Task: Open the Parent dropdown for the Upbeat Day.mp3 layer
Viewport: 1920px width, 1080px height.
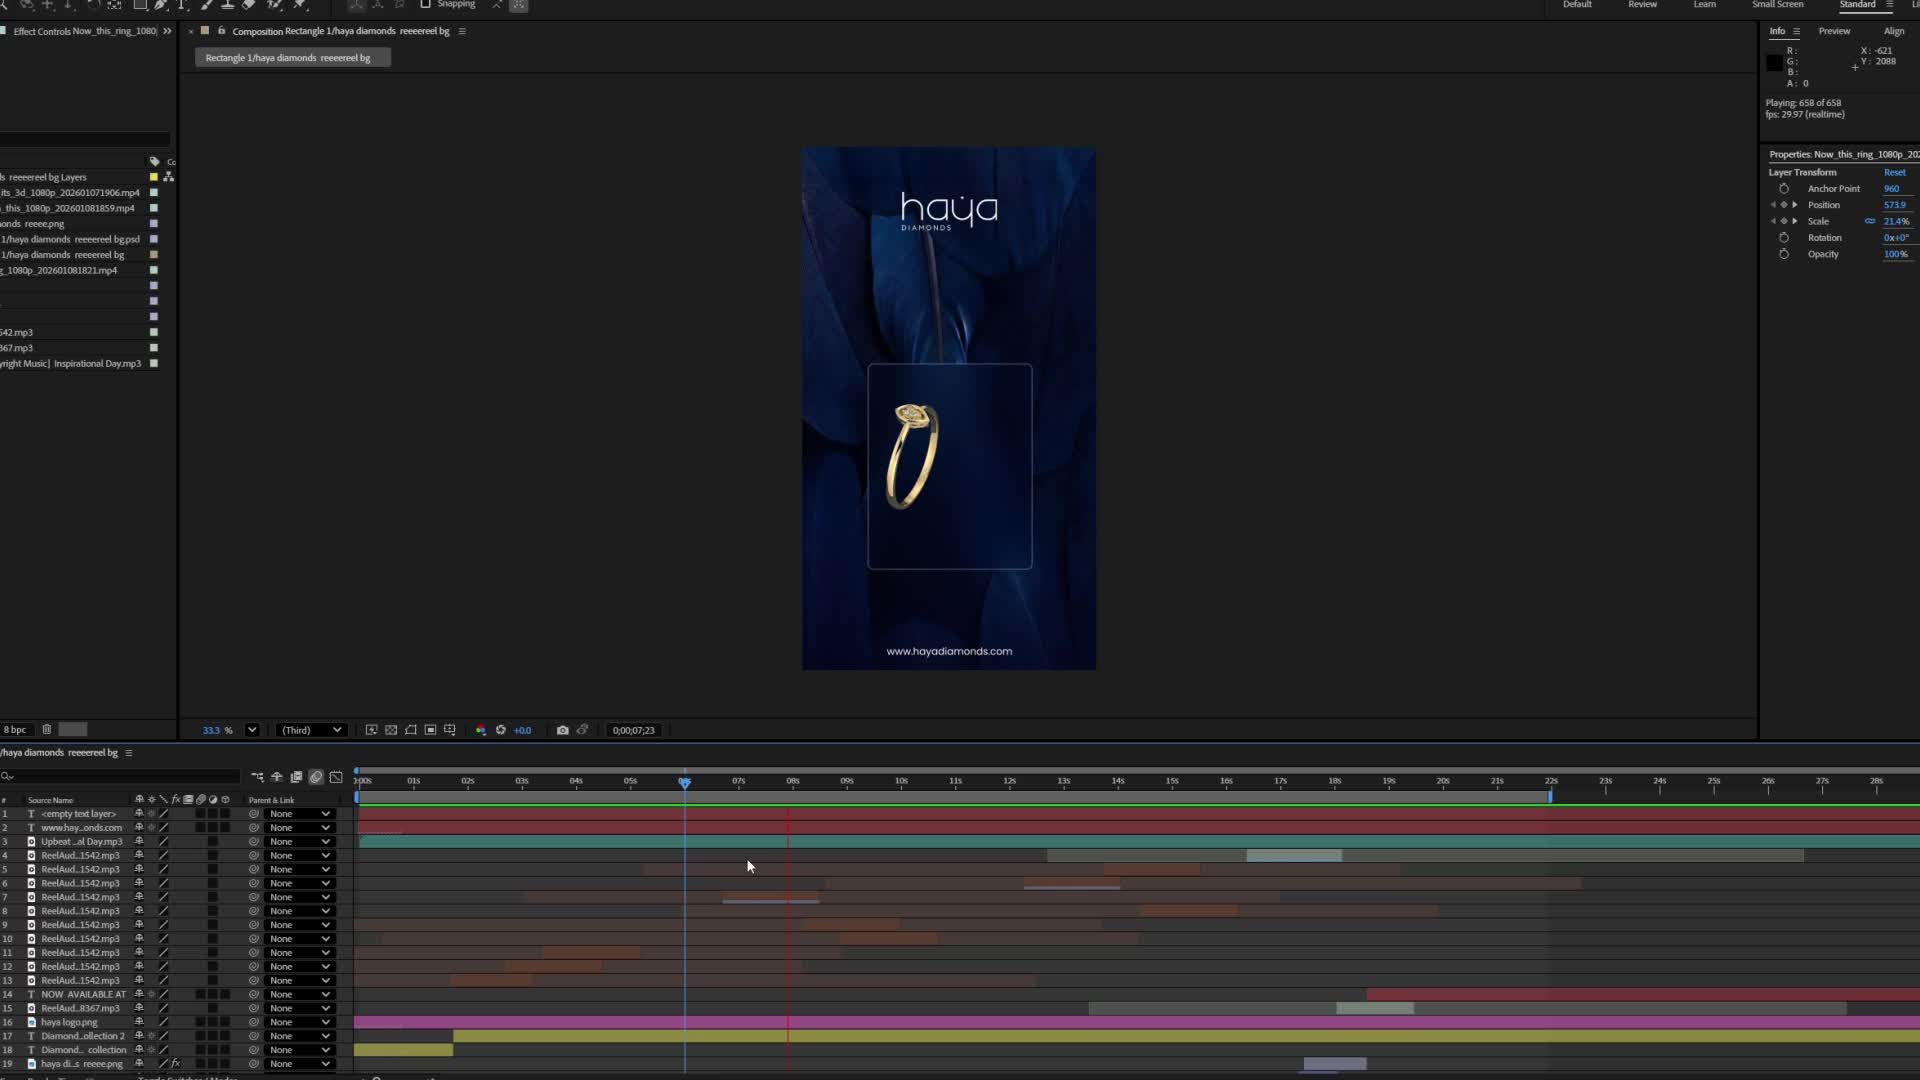Action: click(299, 842)
